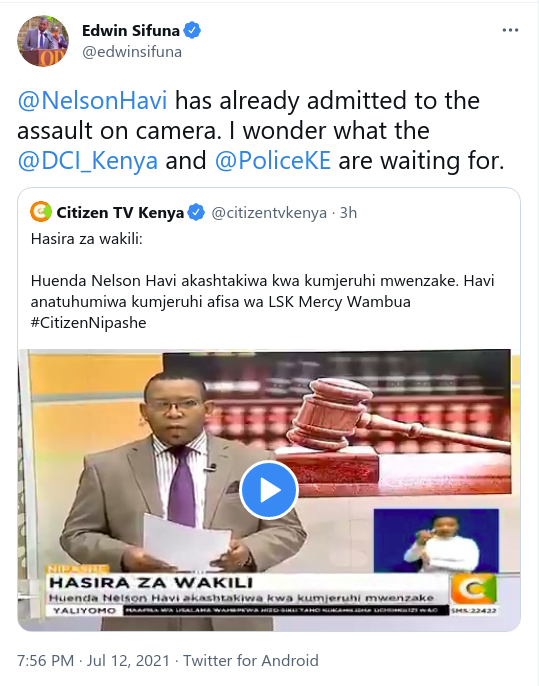Click Edwin Sifuna's verified badge

coord(192,31)
